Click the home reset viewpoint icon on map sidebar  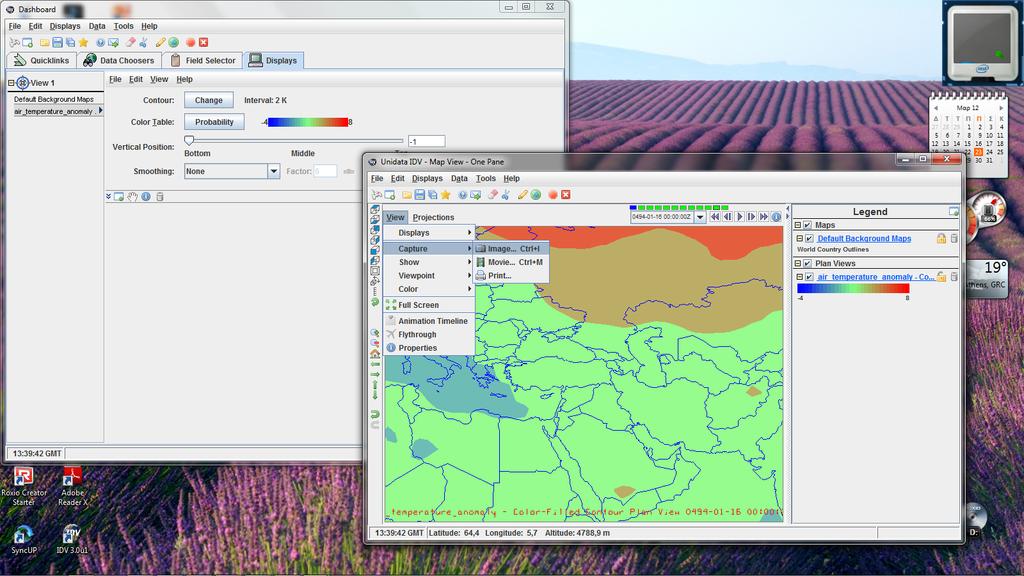click(375, 354)
